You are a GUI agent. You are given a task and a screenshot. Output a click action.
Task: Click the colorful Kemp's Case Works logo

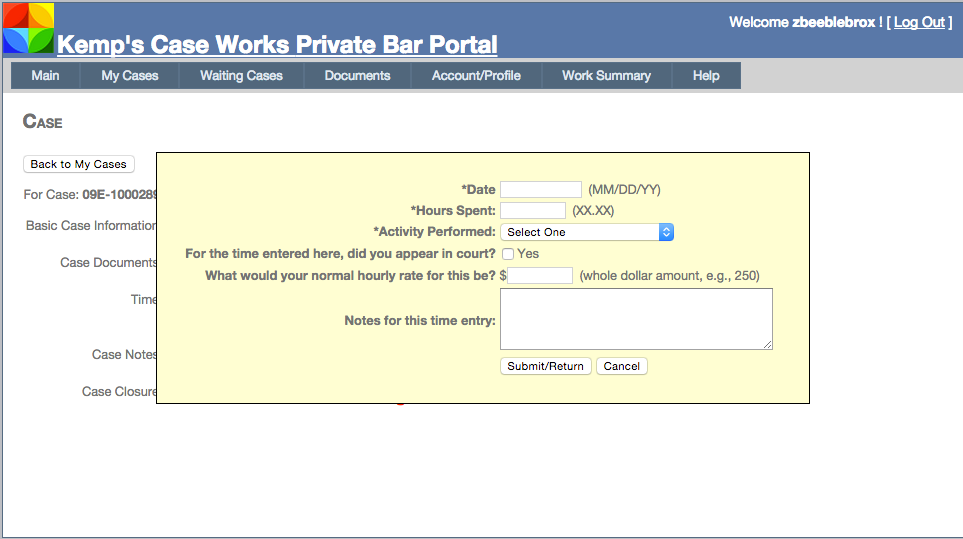coord(28,28)
